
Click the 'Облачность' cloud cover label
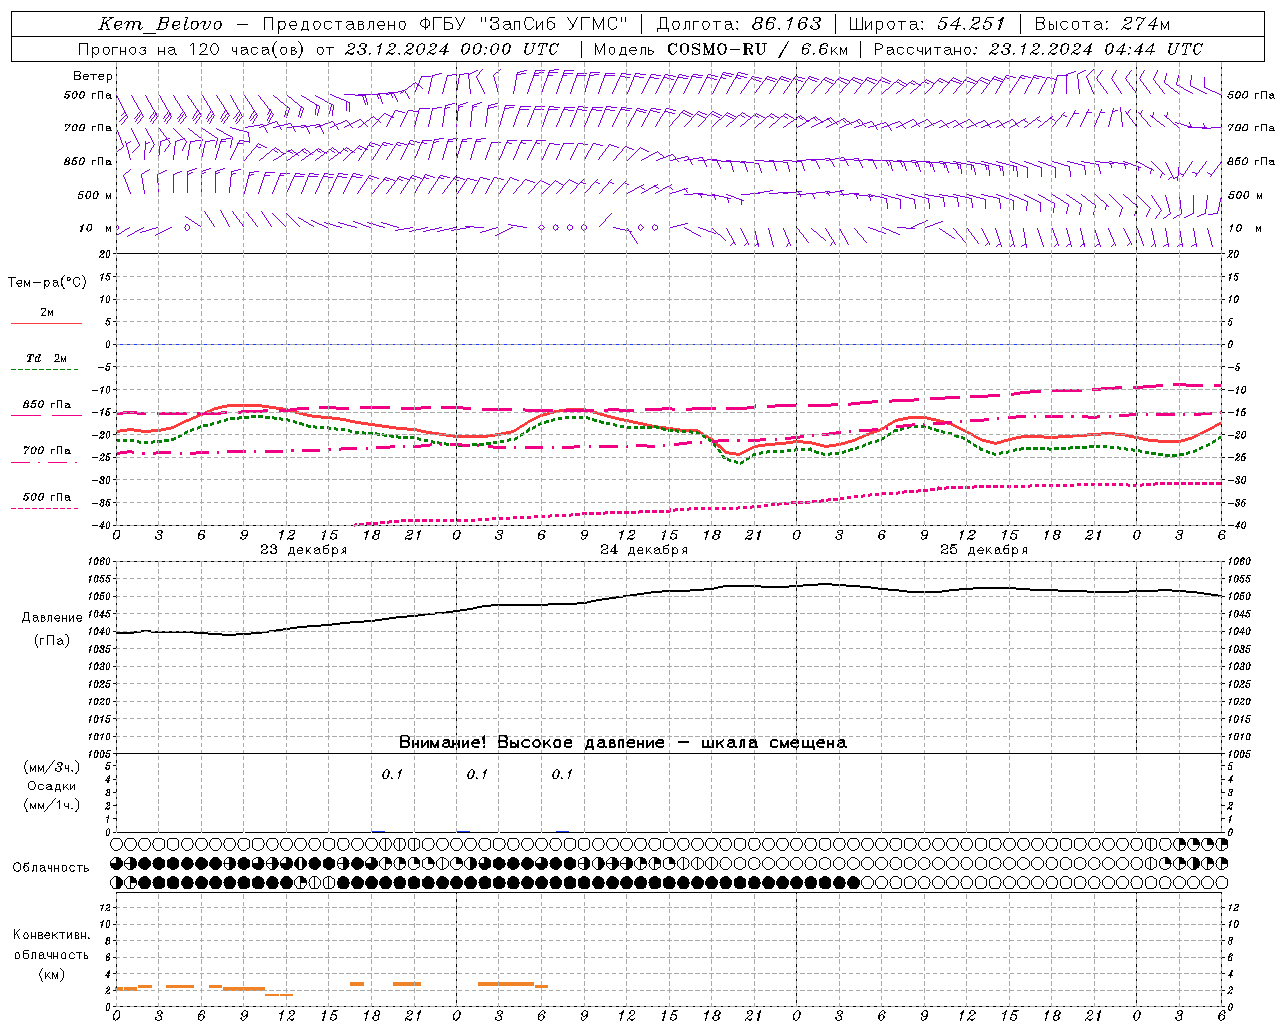coord(51,868)
